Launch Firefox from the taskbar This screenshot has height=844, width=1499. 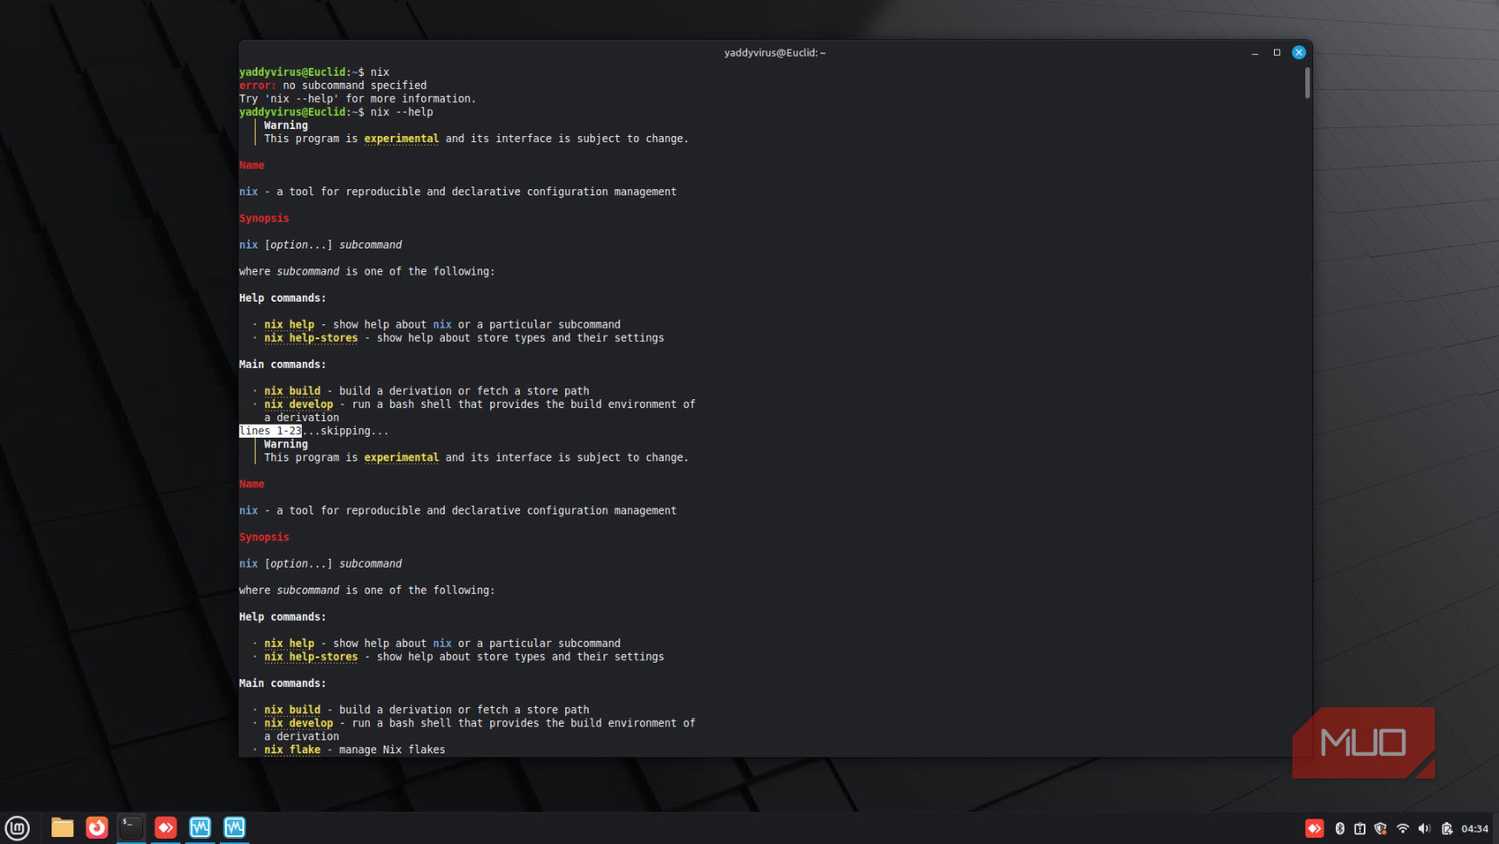(97, 828)
